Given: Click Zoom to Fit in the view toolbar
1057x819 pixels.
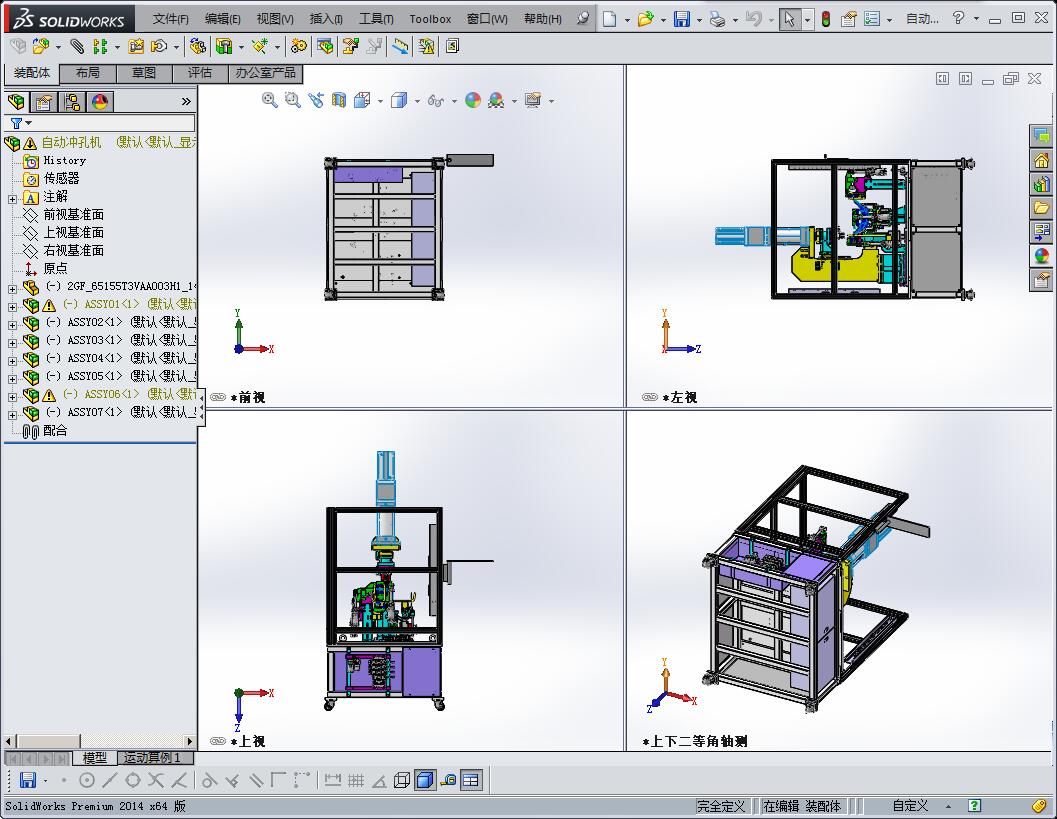Looking at the screenshot, I should click(270, 100).
